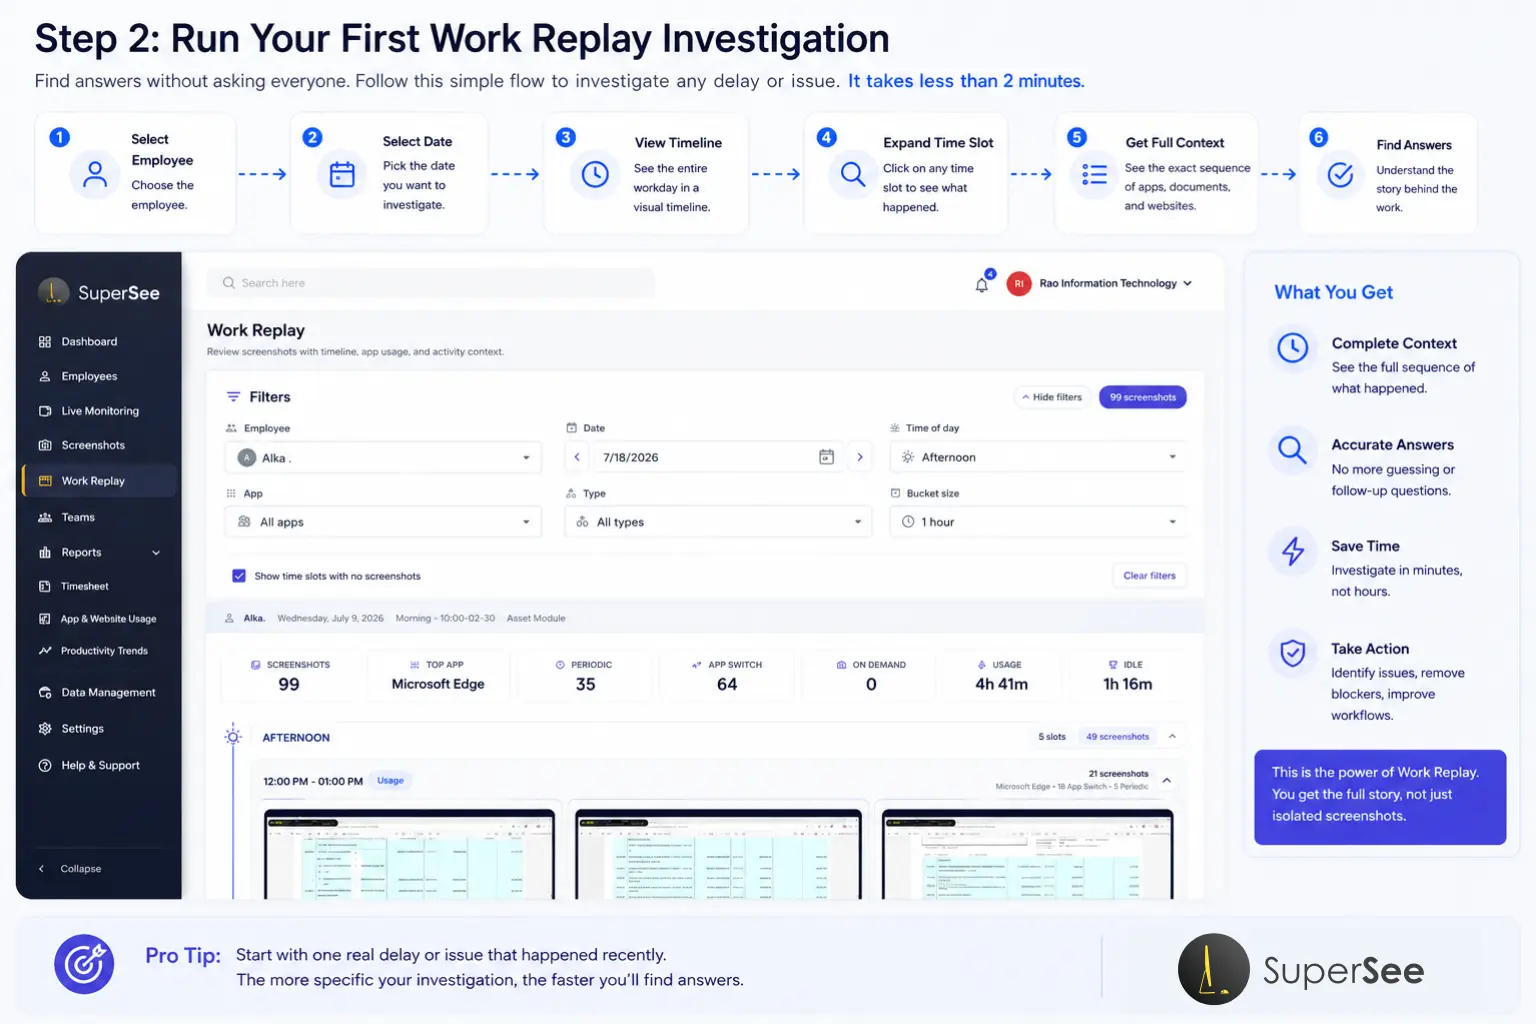Click the IDLE 1h 16m stat
Screen dimensions: 1536x1024
click(x=1127, y=676)
